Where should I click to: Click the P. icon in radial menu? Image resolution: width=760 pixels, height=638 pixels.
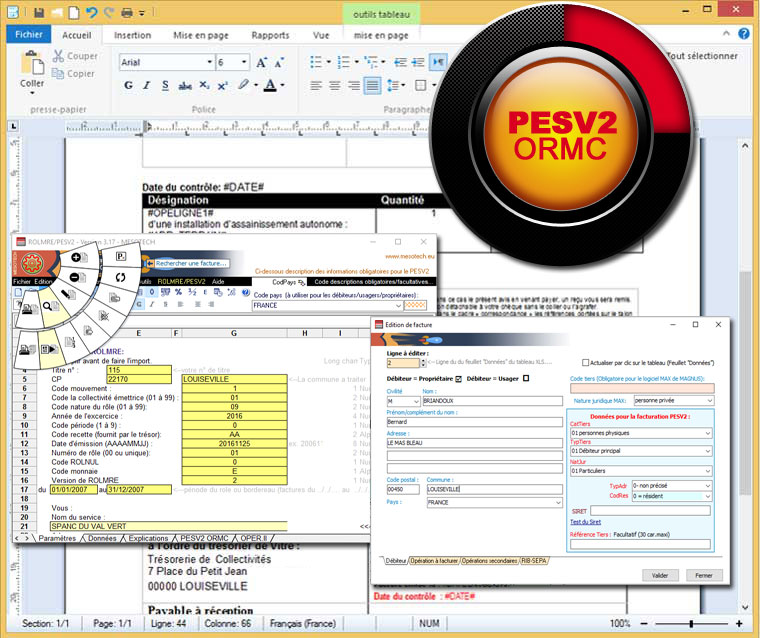(121, 255)
